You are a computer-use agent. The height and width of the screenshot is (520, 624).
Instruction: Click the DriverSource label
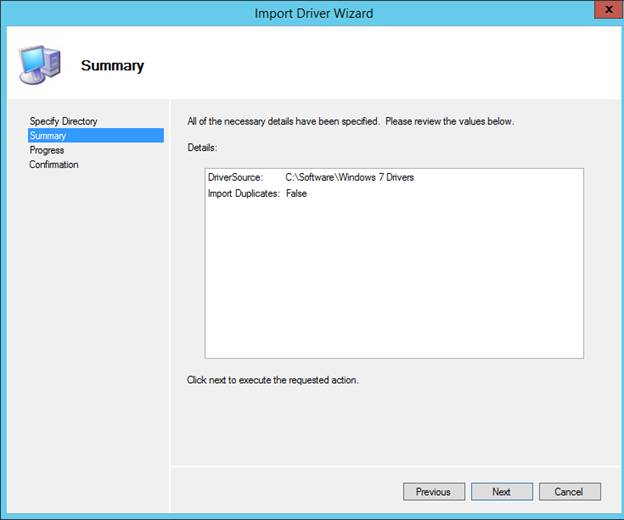pyautogui.click(x=235, y=177)
